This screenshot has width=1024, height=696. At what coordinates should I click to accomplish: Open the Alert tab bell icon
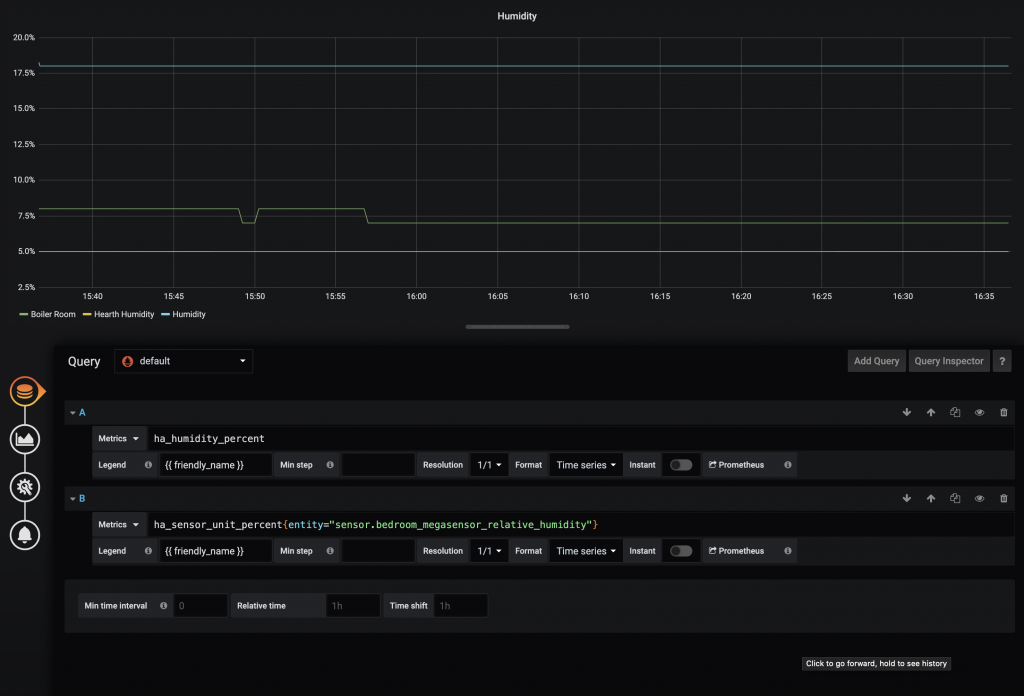[x=25, y=535]
